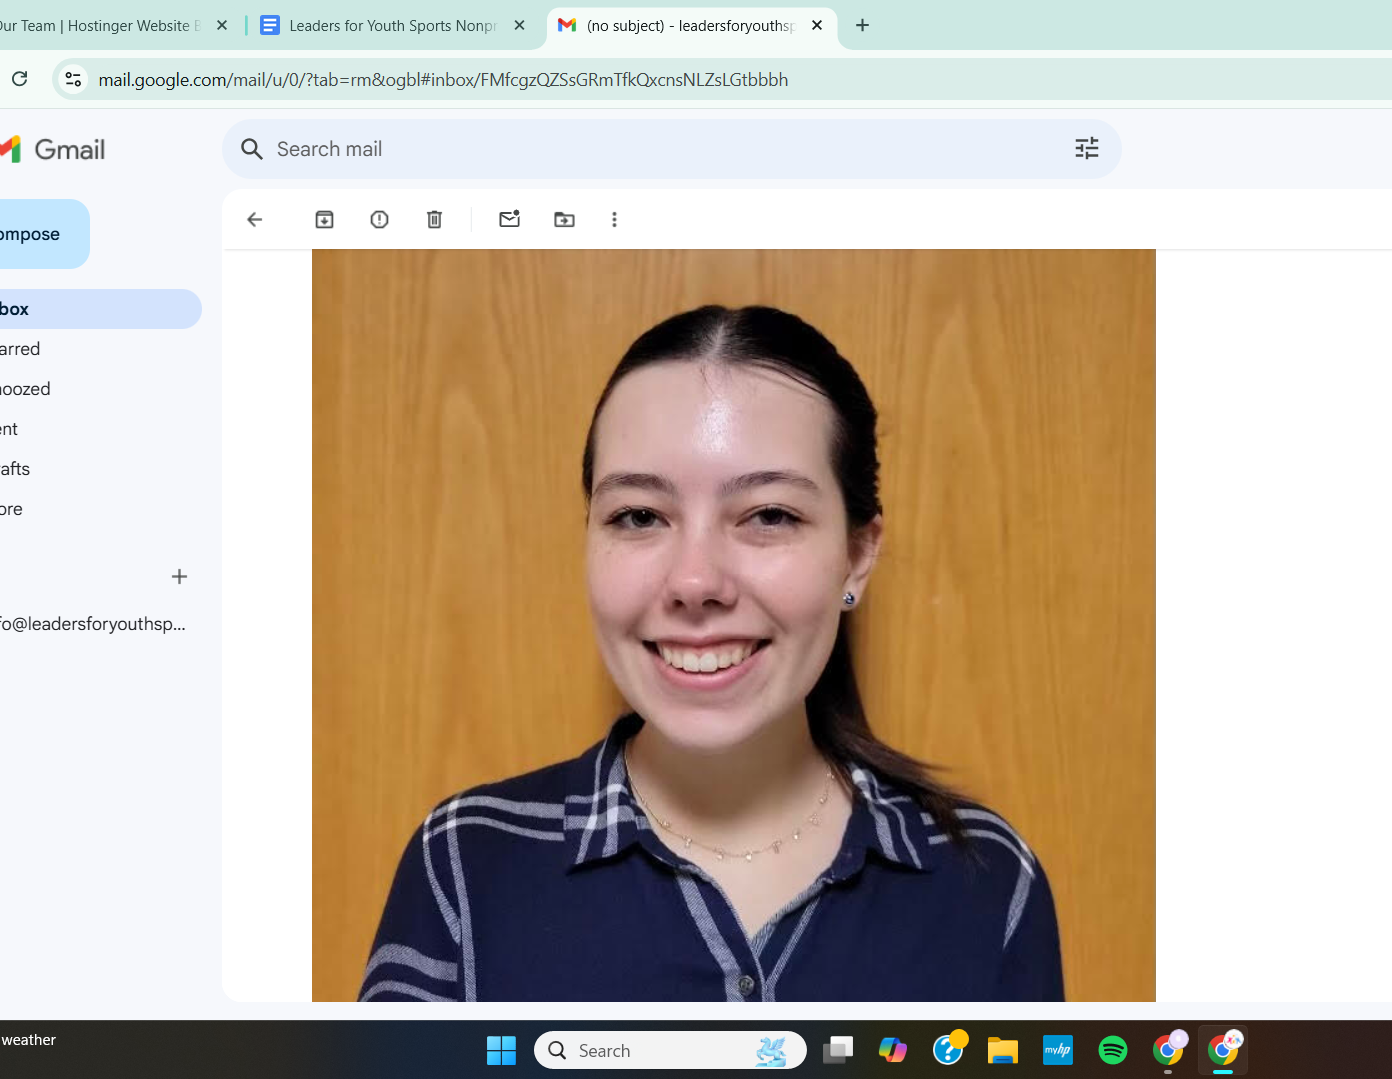Screen dimensions: 1392x1079
Task: Delete this email with trash icon
Action: click(435, 220)
